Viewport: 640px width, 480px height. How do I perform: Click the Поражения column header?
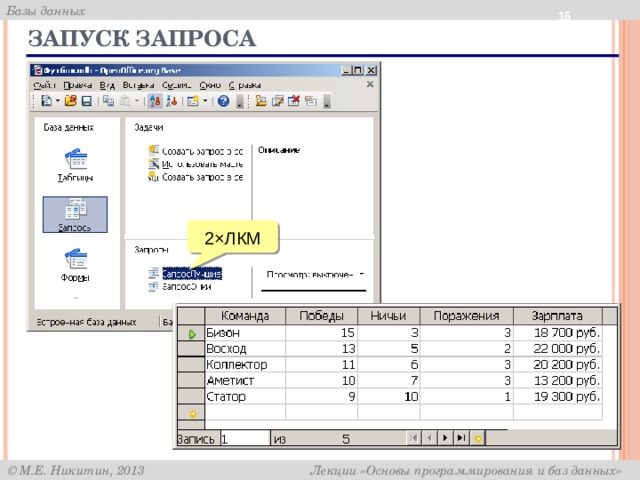[x=466, y=316]
